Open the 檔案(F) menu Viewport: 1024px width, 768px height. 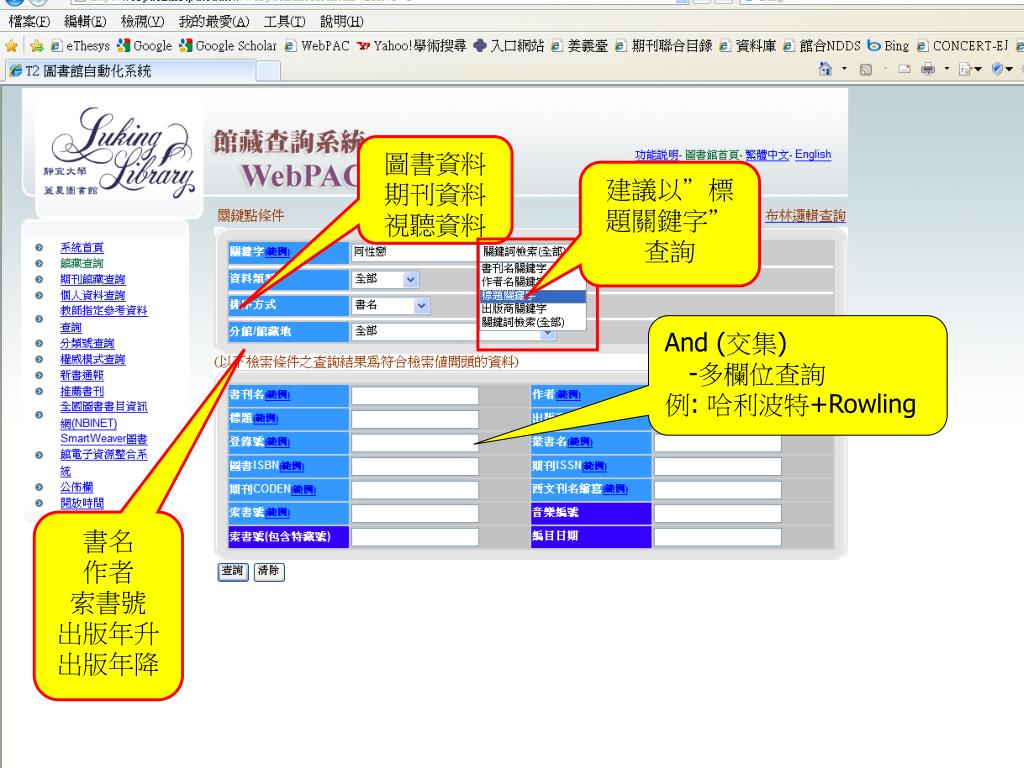29,21
